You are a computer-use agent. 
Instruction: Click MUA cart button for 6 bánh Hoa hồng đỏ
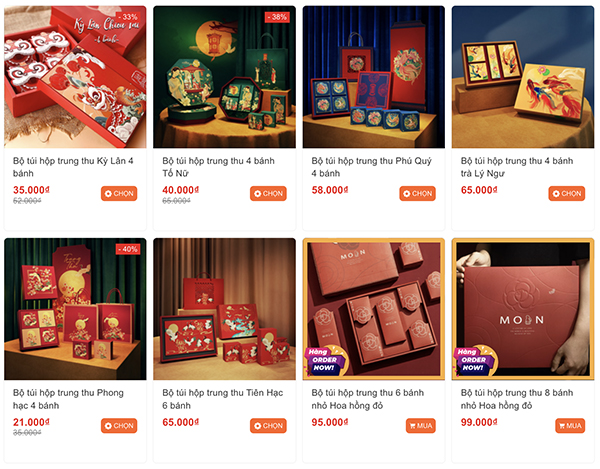(421, 426)
